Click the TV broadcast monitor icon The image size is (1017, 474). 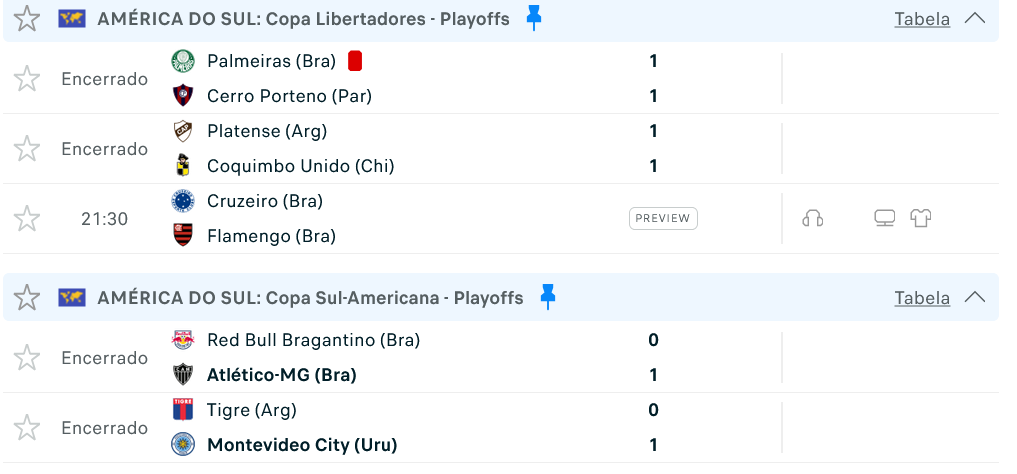pyautogui.click(x=885, y=219)
